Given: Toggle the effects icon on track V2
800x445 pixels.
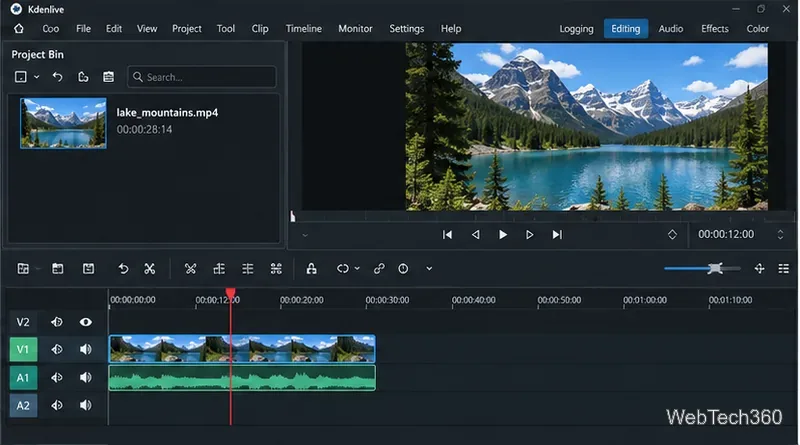Looking at the screenshot, I should 57,322.
